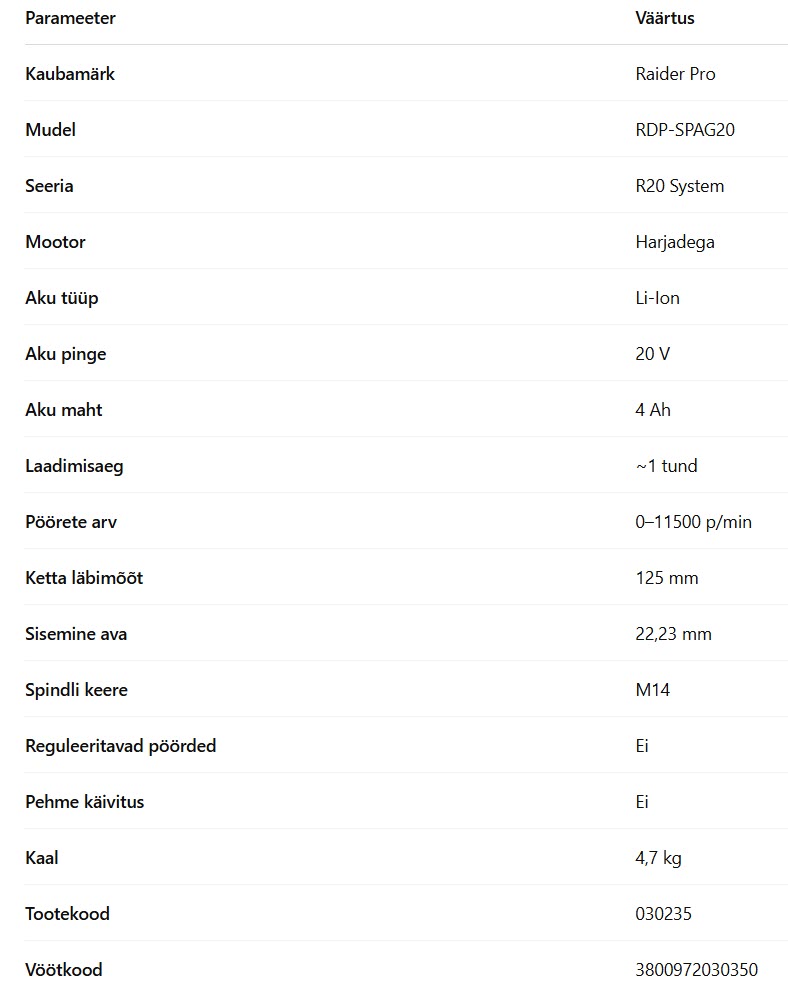Screen dimensions: 788x1004
Task: Click the Parameeter column header
Action: (x=70, y=18)
